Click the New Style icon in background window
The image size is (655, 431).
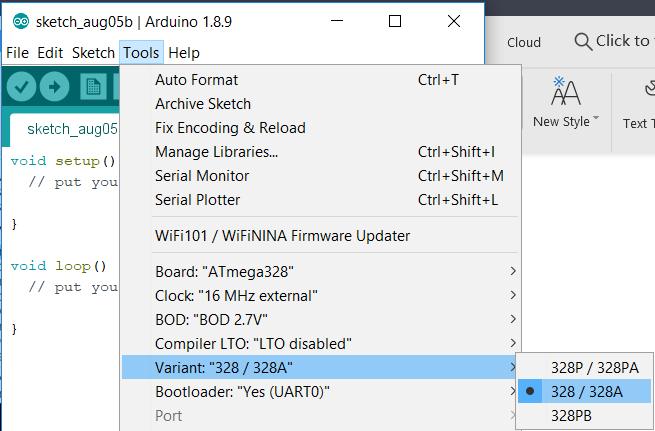pos(566,91)
